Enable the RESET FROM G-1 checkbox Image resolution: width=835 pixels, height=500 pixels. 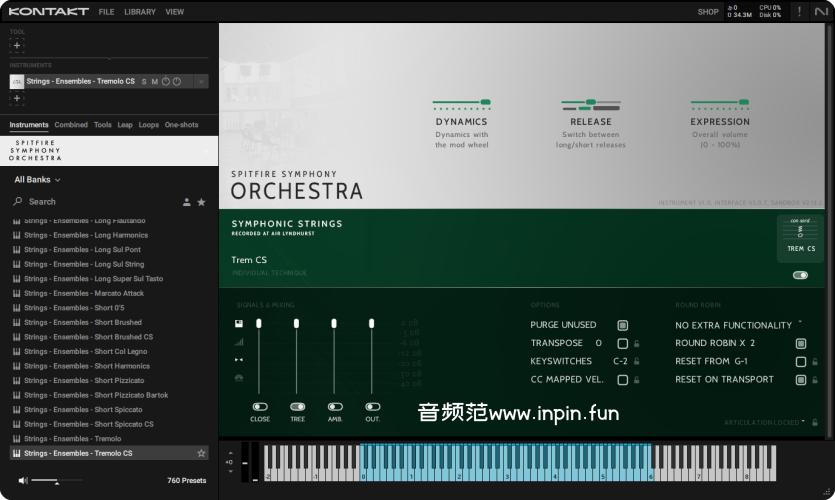pyautogui.click(x=800, y=362)
